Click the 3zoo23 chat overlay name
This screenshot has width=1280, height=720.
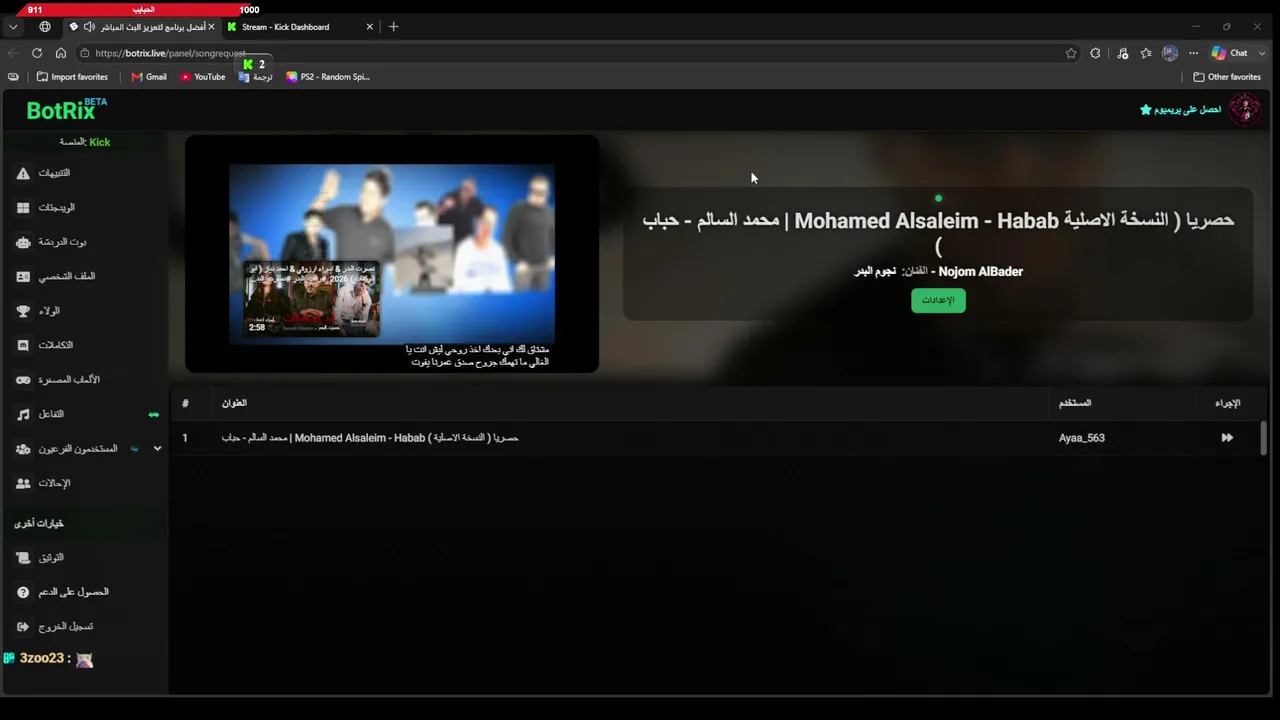[x=42, y=659]
